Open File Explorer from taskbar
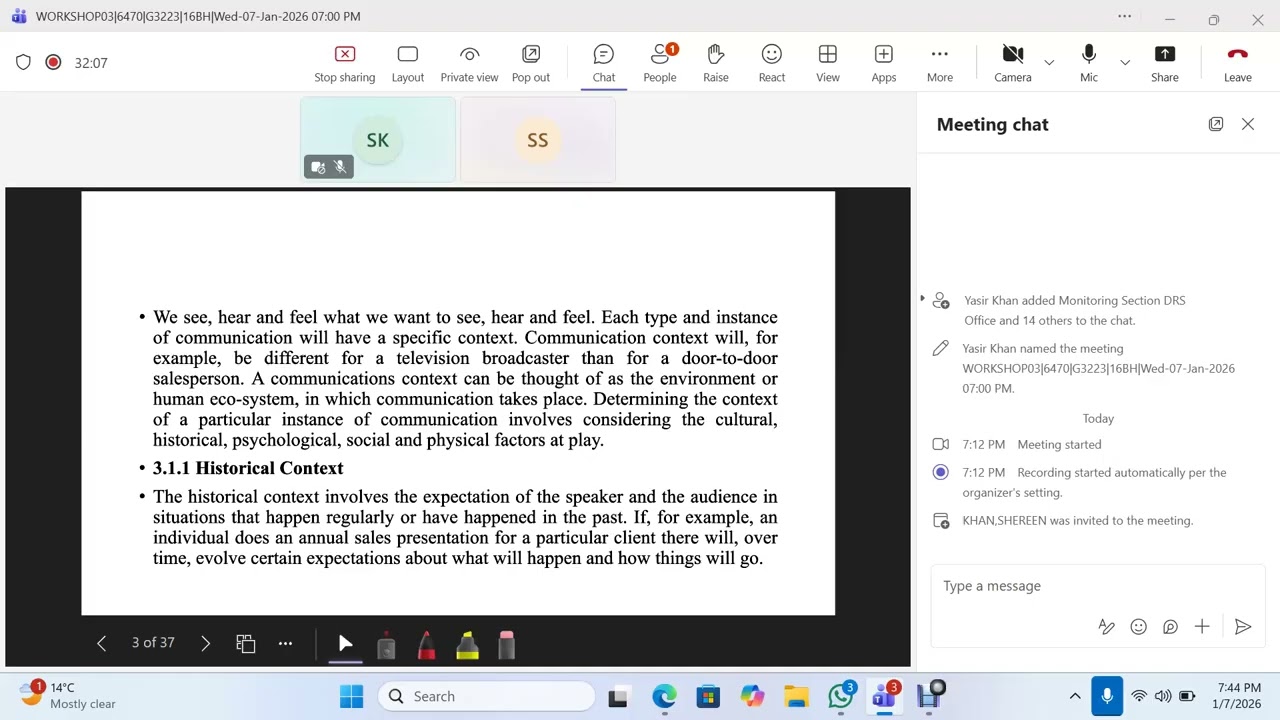The image size is (1280, 720). pyautogui.click(x=796, y=697)
